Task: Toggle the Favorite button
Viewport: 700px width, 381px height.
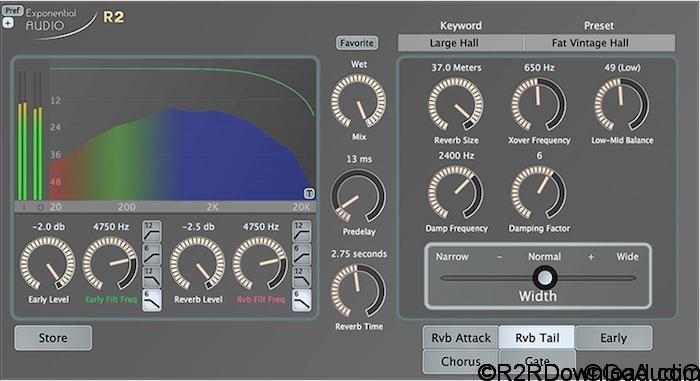Action: point(357,43)
